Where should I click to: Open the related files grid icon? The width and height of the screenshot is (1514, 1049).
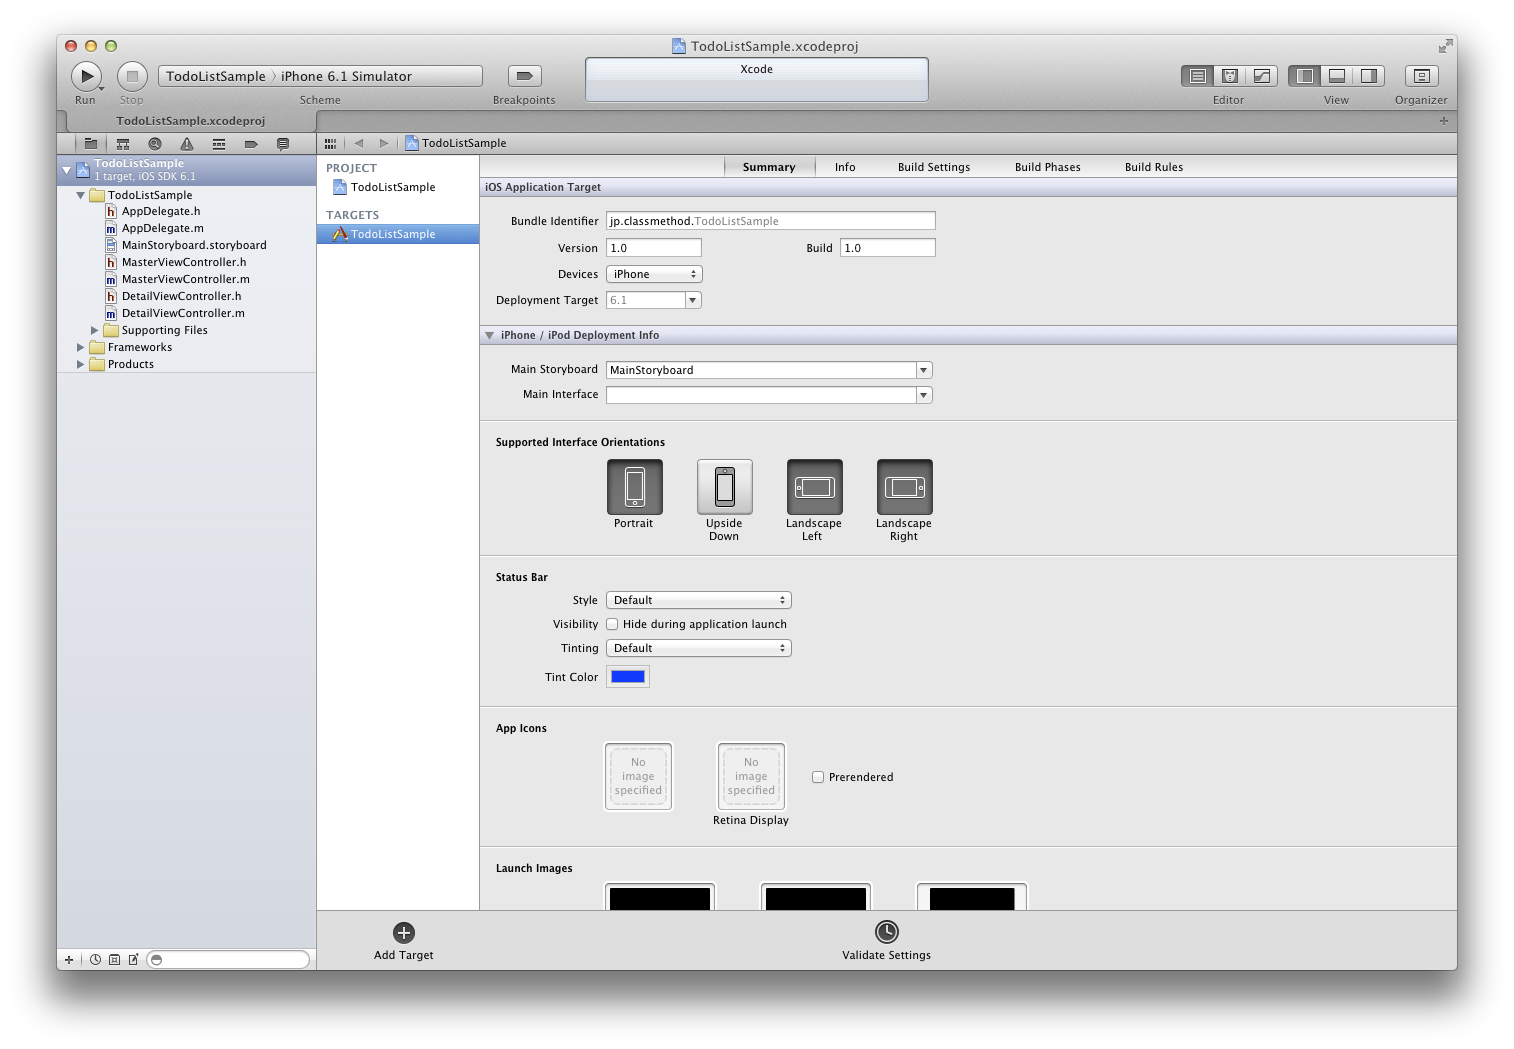click(330, 143)
